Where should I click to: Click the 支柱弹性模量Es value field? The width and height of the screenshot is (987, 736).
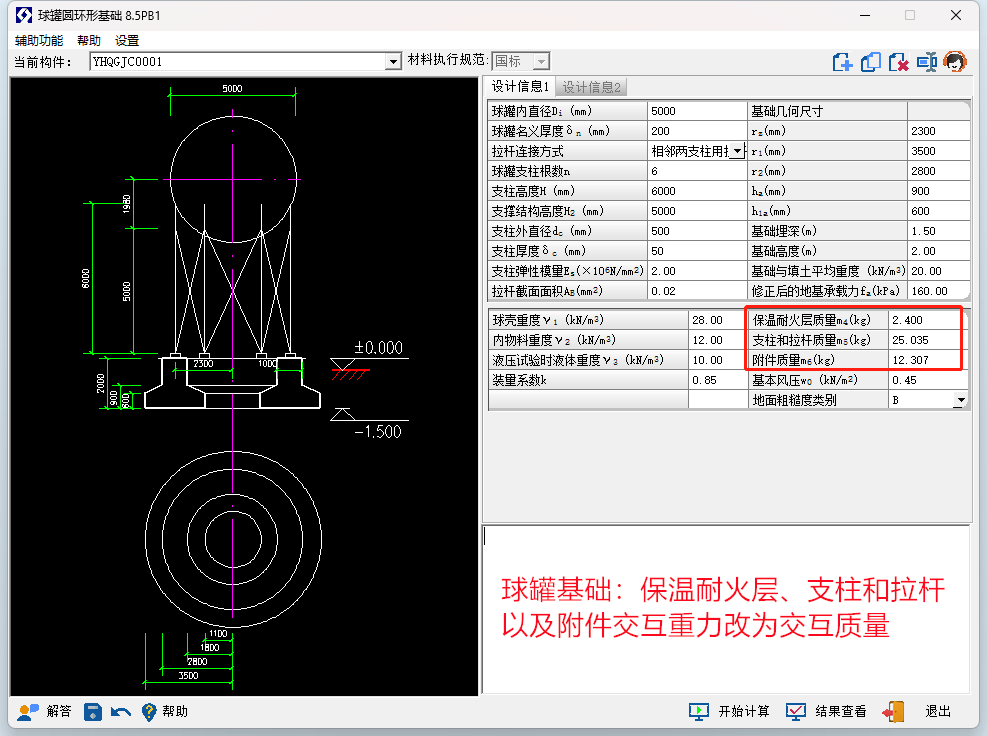tap(697, 271)
